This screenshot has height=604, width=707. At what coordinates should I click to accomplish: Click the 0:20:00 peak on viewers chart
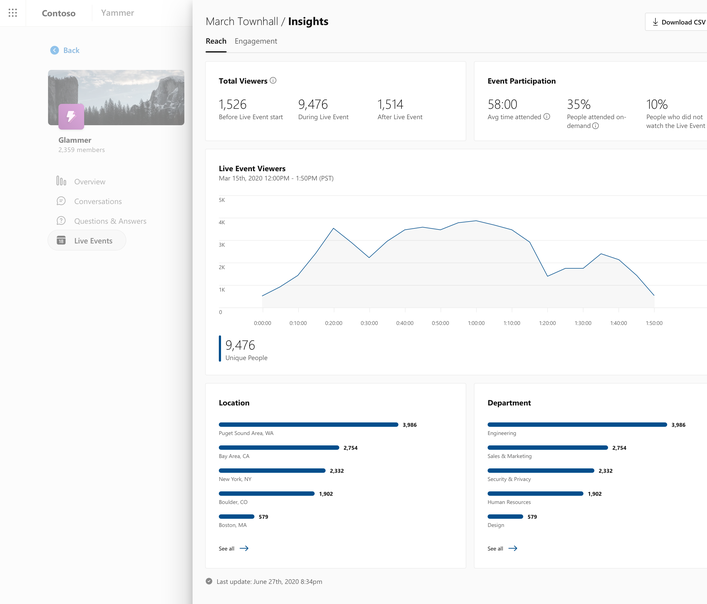click(x=334, y=229)
